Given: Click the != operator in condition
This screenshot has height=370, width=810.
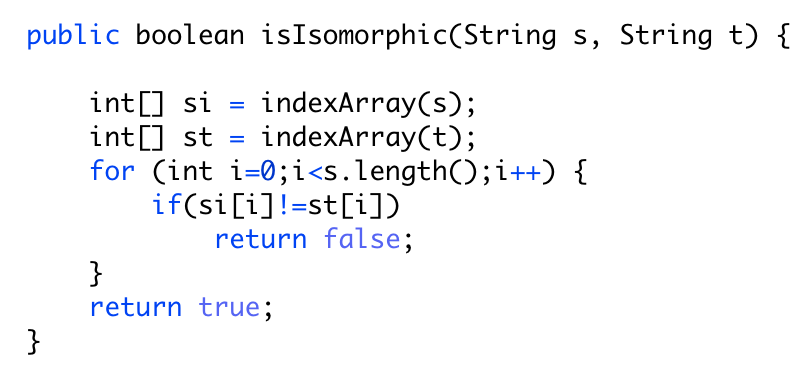Looking at the screenshot, I should (292, 206).
